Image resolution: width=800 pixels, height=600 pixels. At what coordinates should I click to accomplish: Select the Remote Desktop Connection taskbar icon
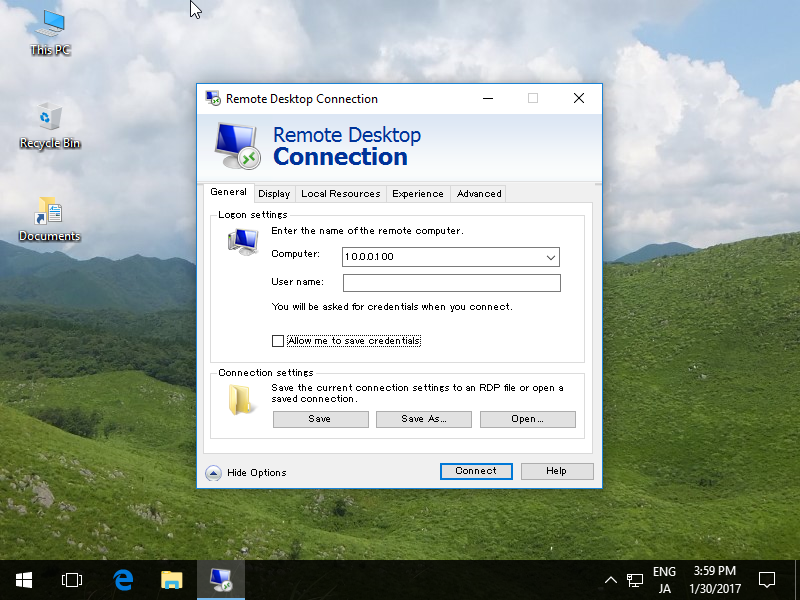click(220, 579)
